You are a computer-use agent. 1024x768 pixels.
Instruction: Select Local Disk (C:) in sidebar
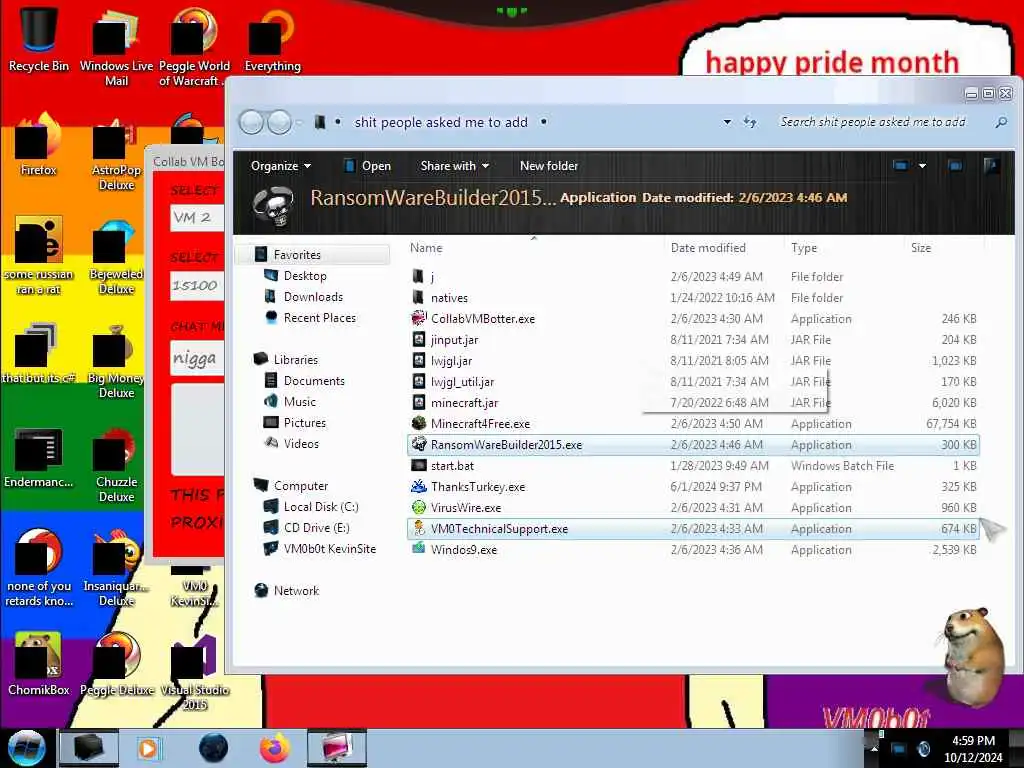click(x=321, y=507)
